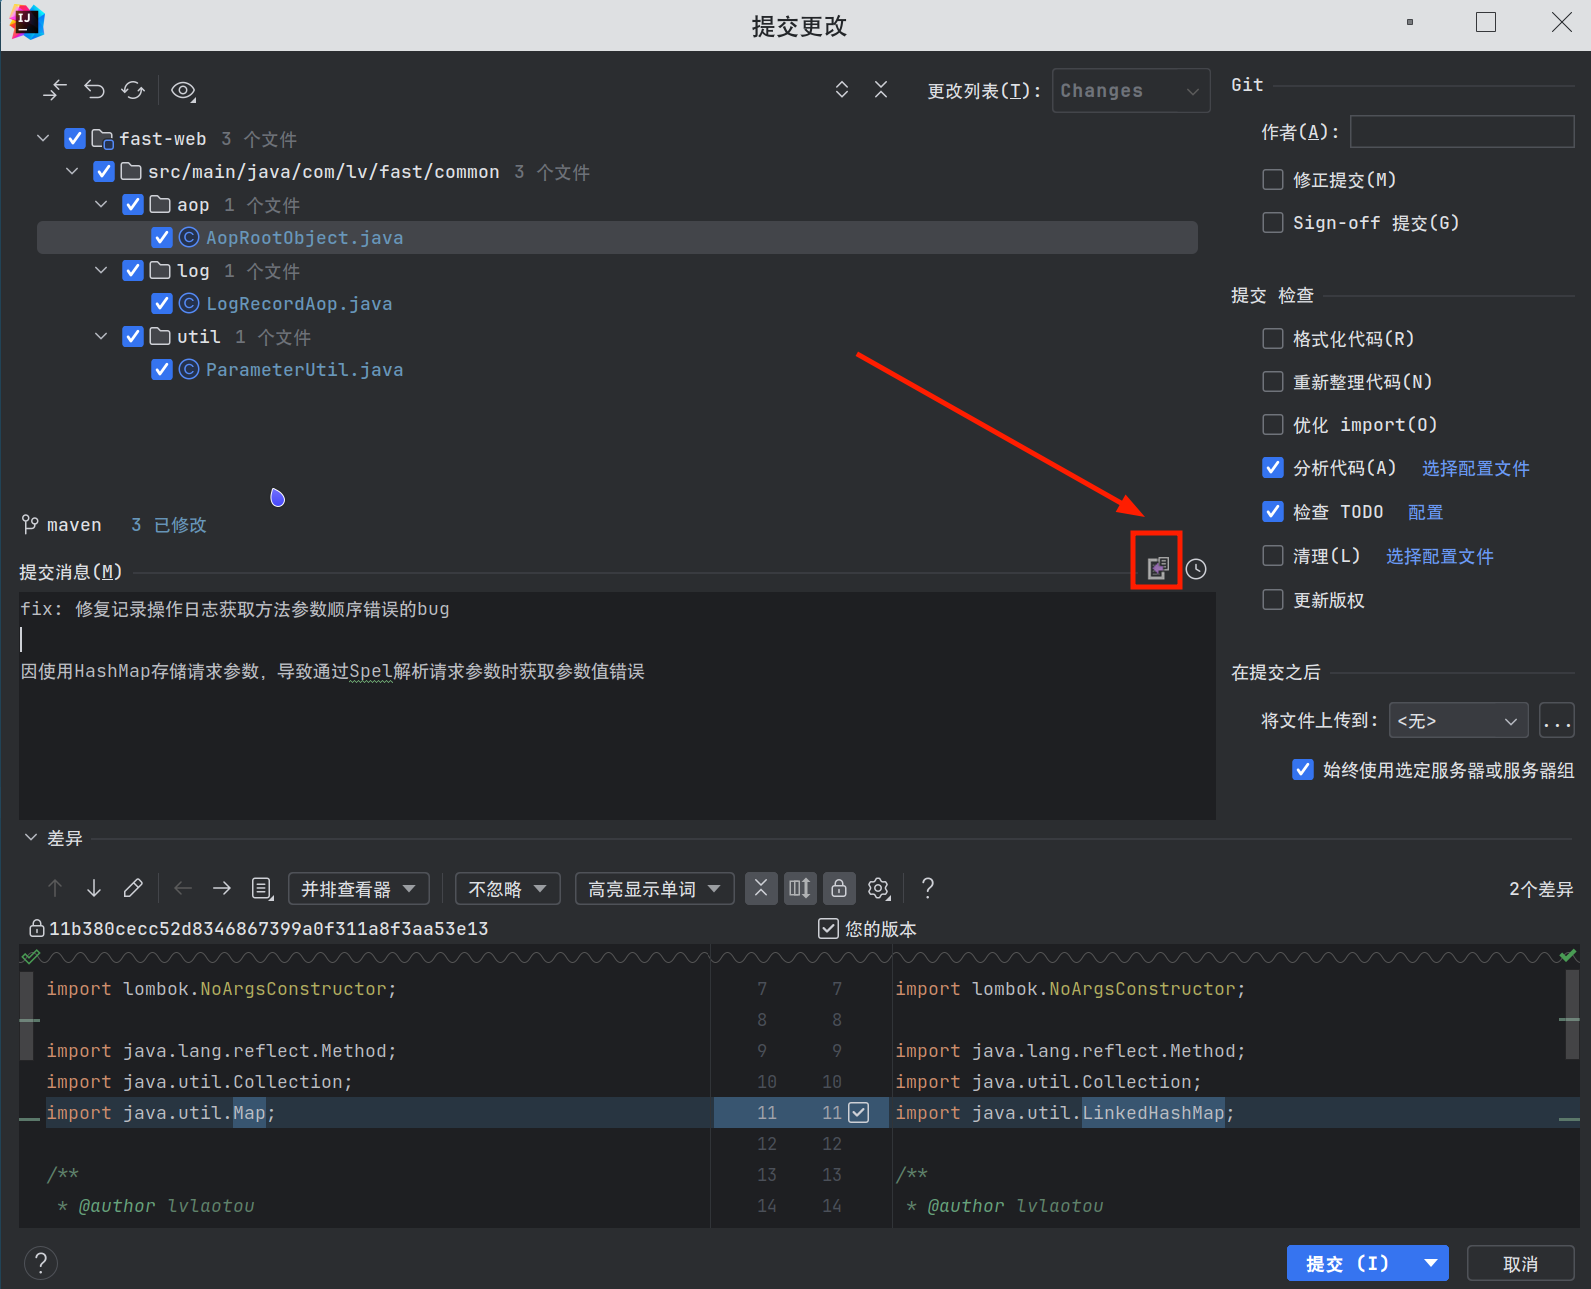1591x1289 pixels.
Task: Open the view options eye icon
Action: (x=183, y=90)
